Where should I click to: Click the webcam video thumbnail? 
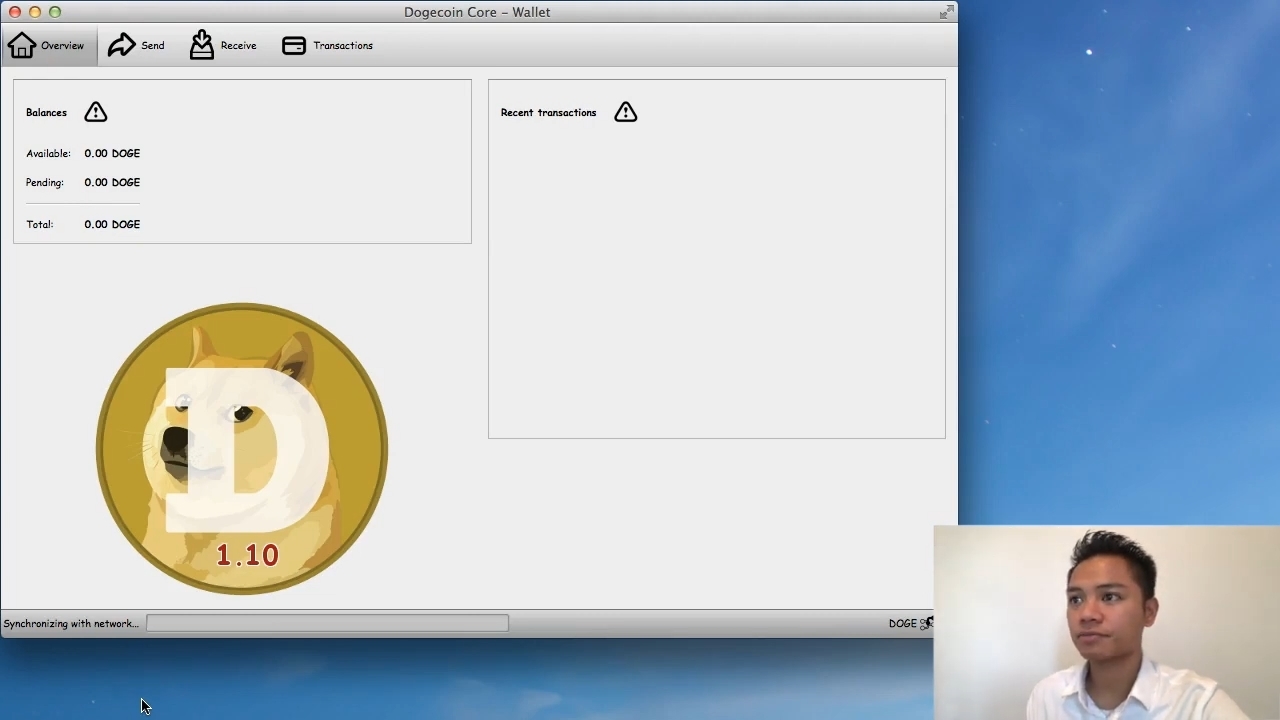[x=1106, y=622]
